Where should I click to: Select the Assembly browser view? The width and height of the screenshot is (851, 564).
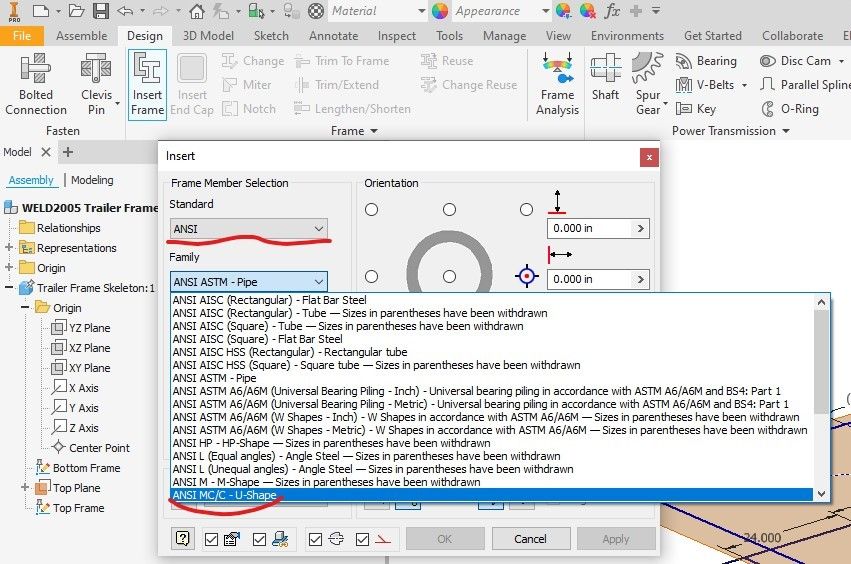click(x=31, y=180)
